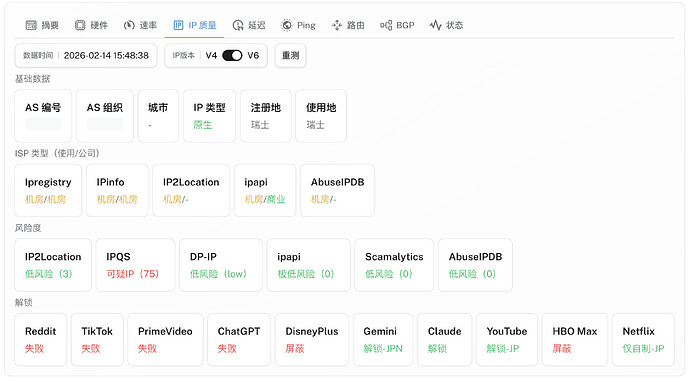Viewport: 690px width, 382px height.
Task: Click the ipapi 极低风险 (0) card
Action: (x=308, y=265)
